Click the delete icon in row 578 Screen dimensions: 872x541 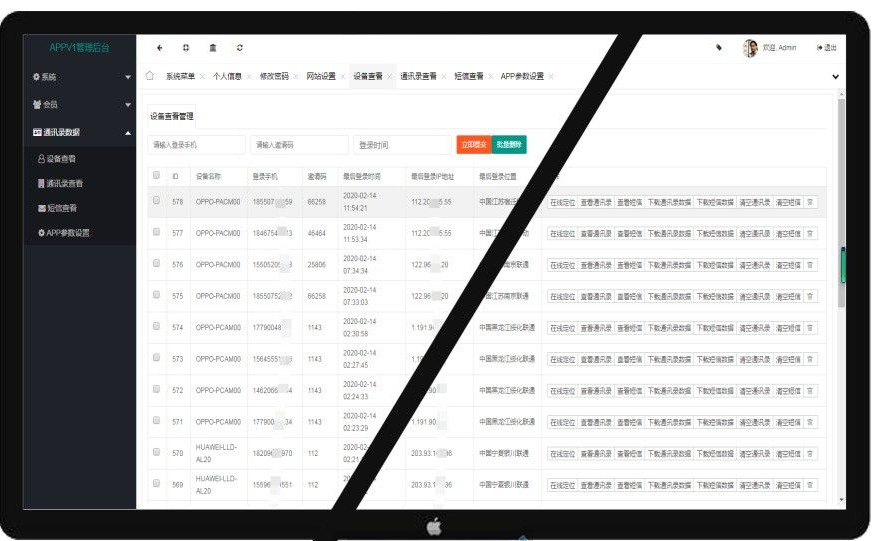(x=810, y=202)
